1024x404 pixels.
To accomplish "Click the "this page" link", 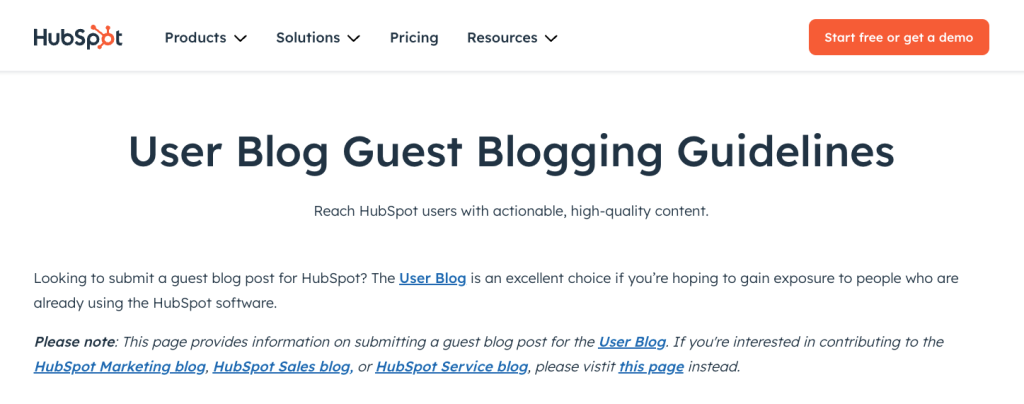I will tap(651, 366).
